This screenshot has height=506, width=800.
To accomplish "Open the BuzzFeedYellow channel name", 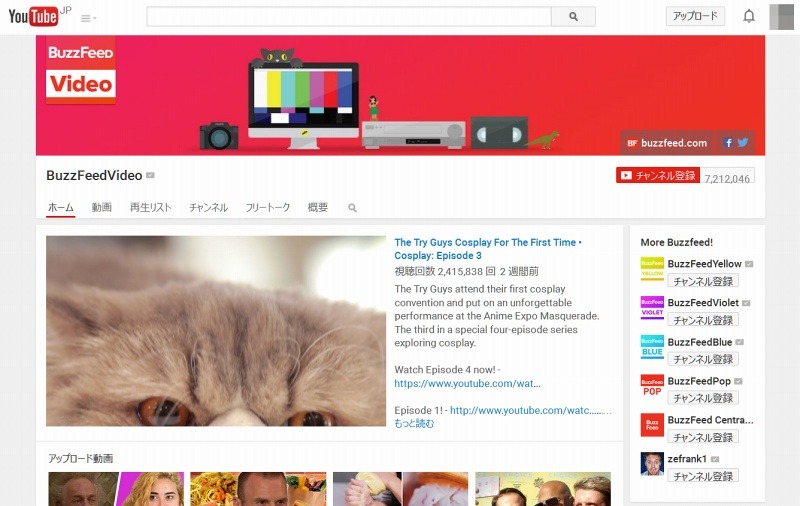I will (x=705, y=264).
